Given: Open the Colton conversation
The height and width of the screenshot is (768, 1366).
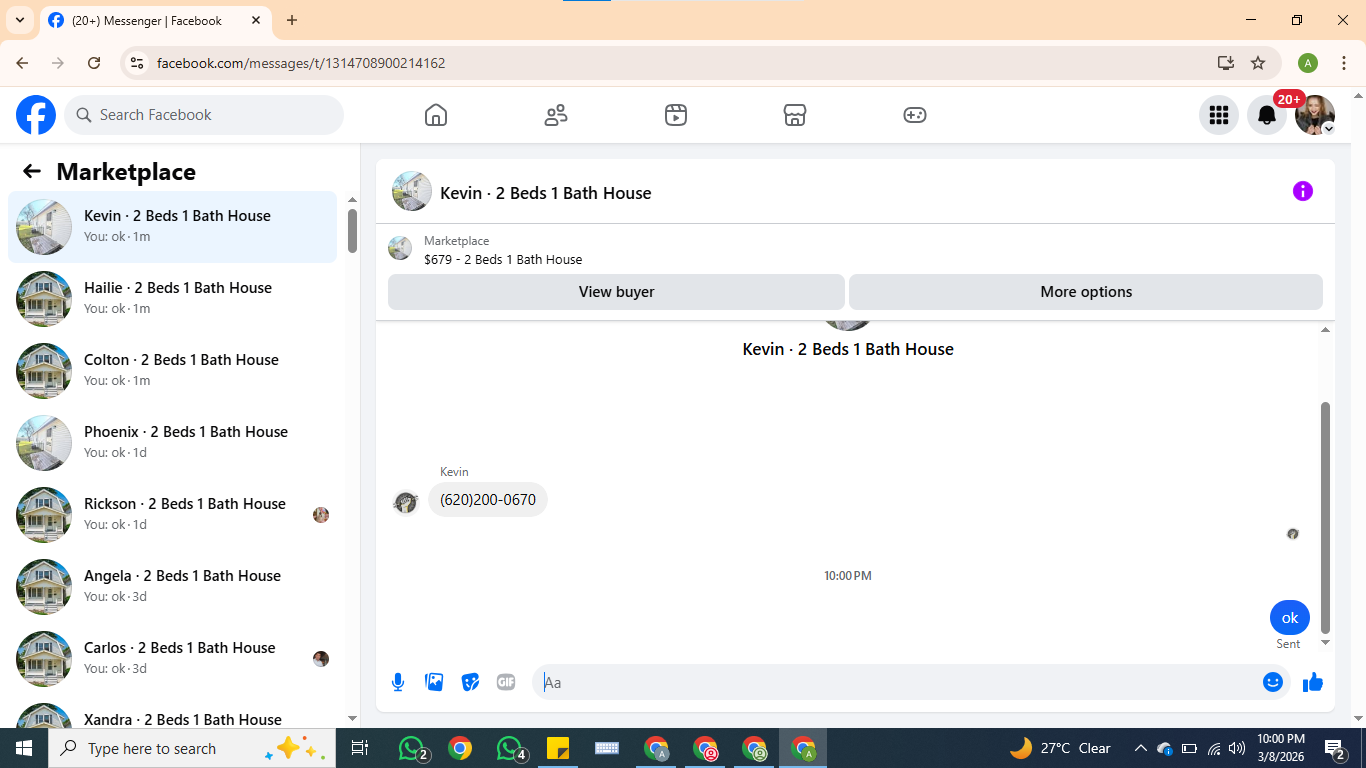Looking at the screenshot, I should click(173, 371).
